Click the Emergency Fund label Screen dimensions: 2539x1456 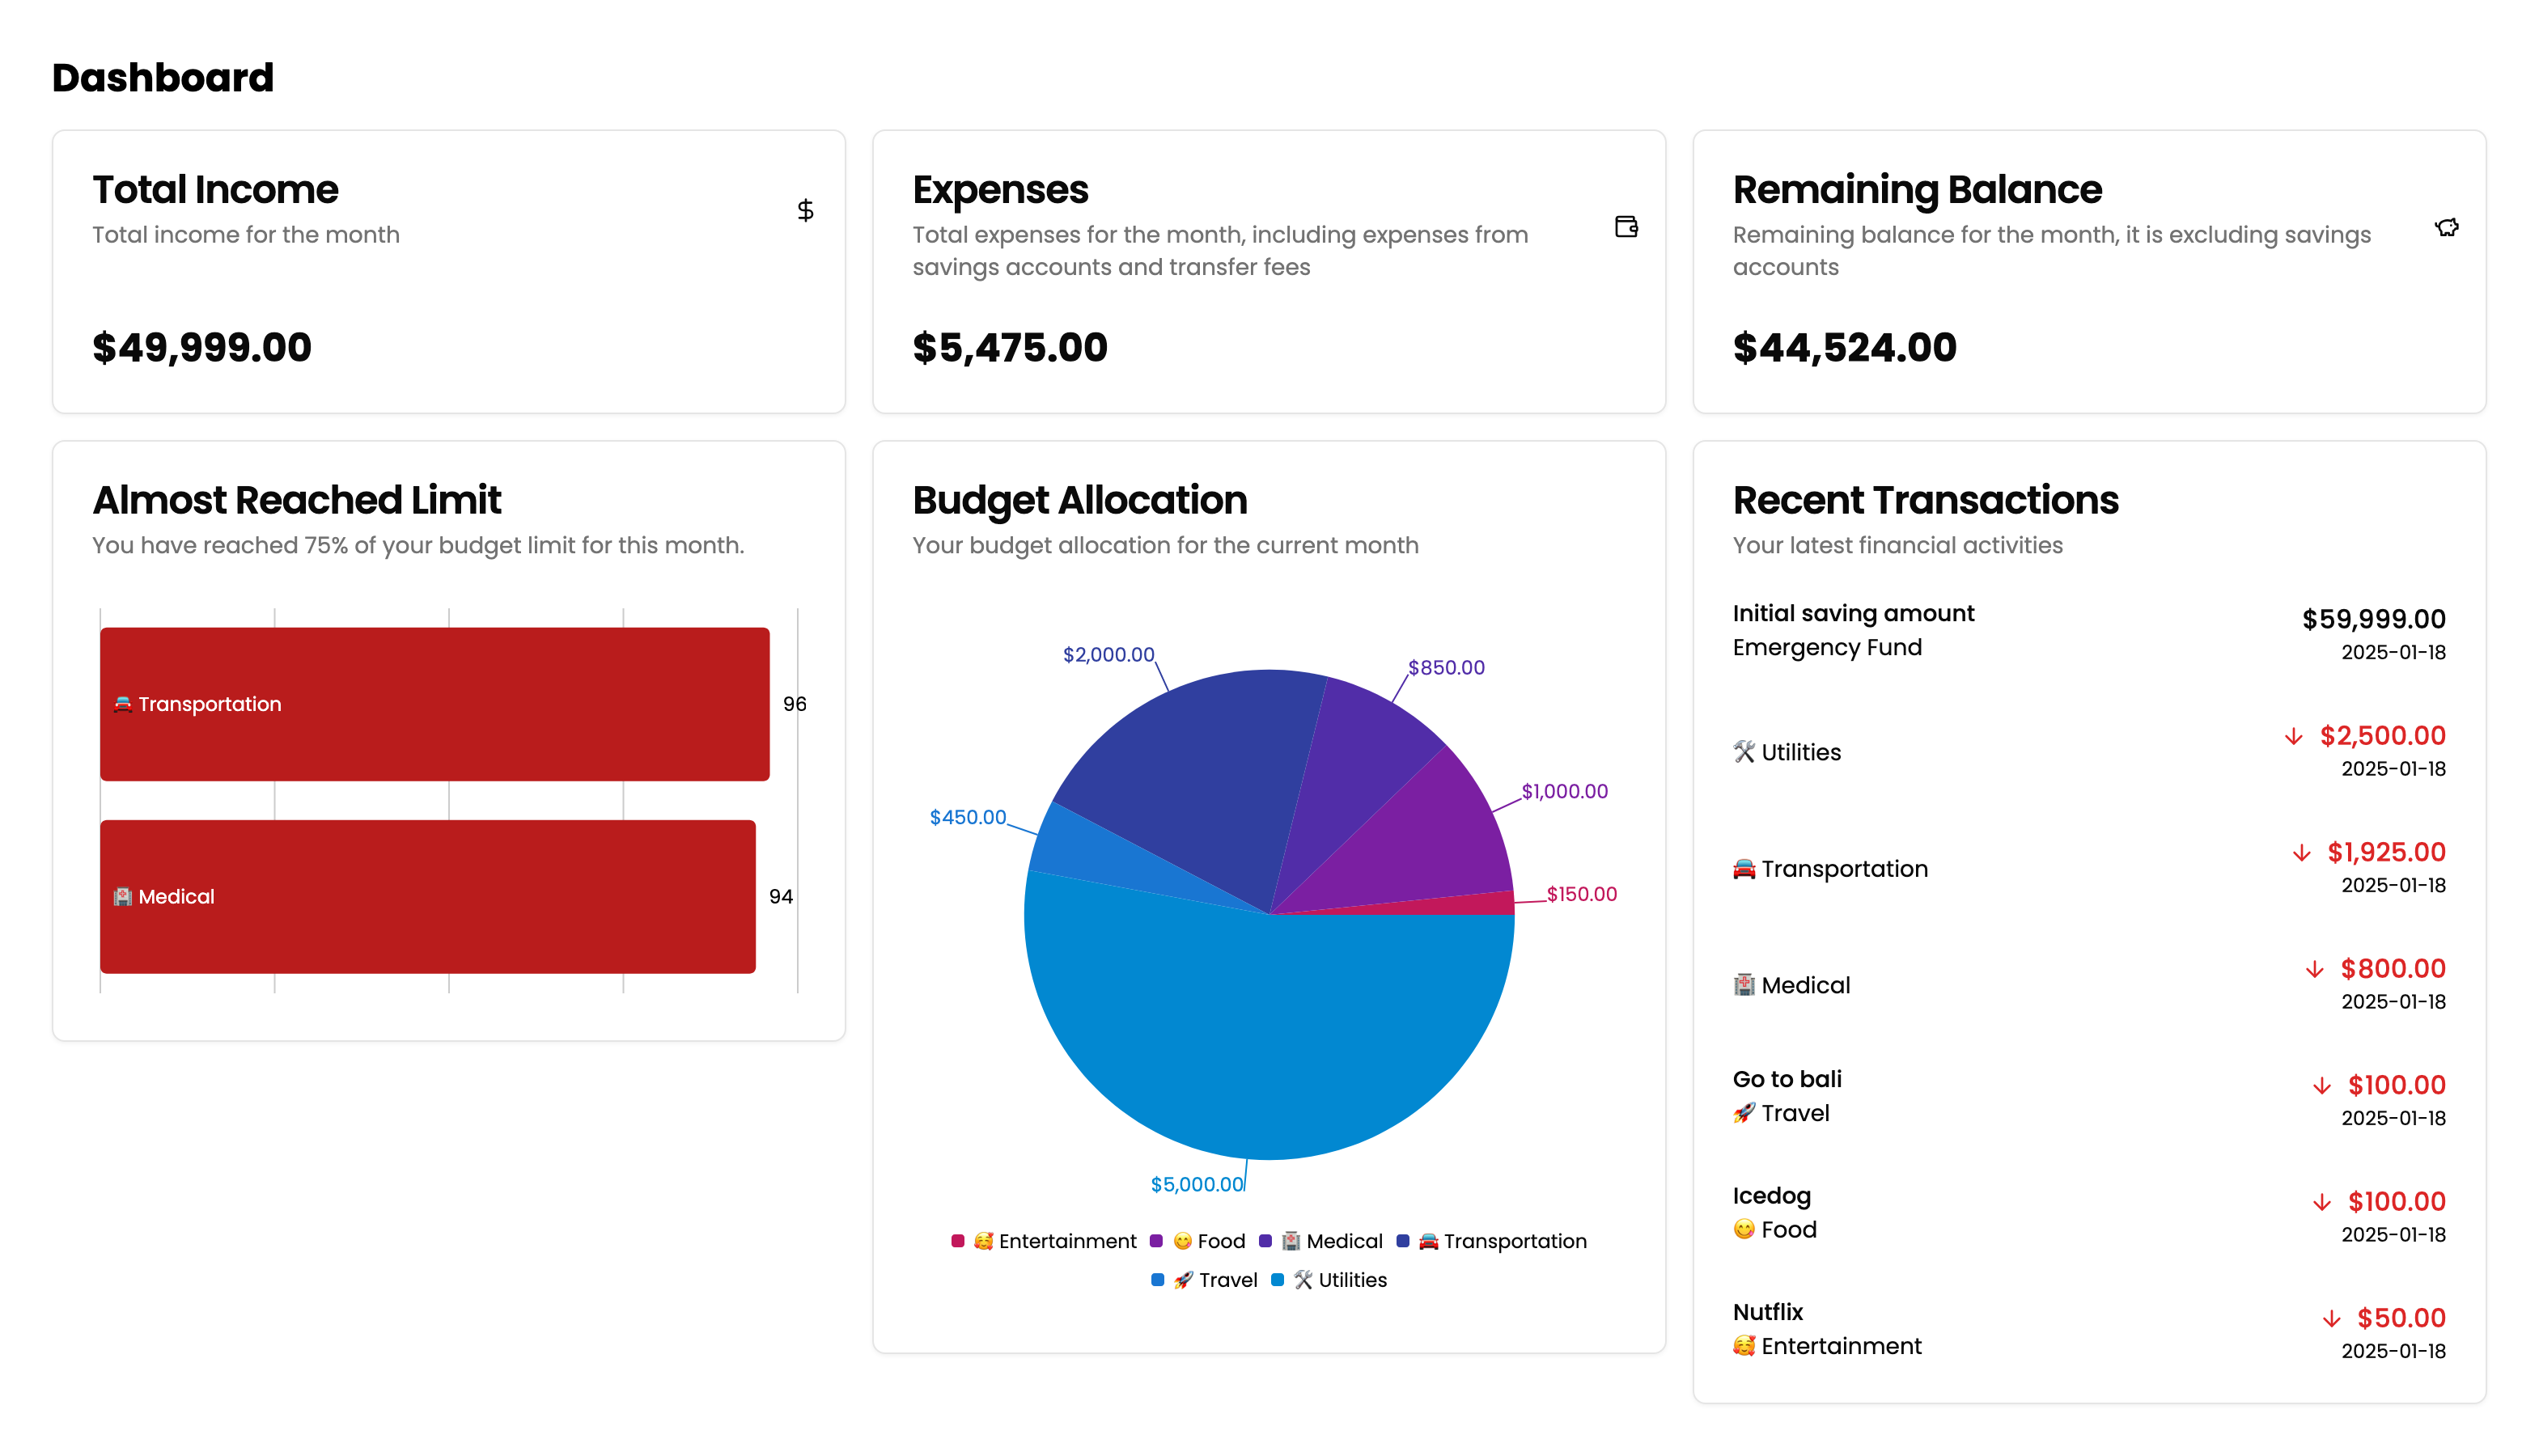1827,648
